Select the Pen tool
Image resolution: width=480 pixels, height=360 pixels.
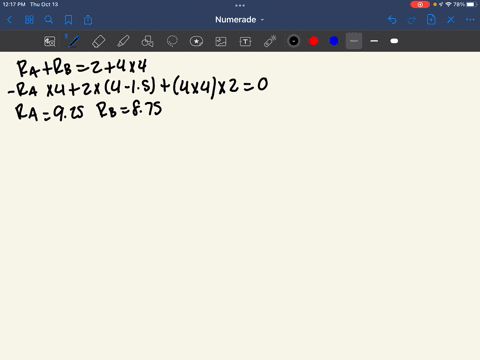(x=74, y=41)
